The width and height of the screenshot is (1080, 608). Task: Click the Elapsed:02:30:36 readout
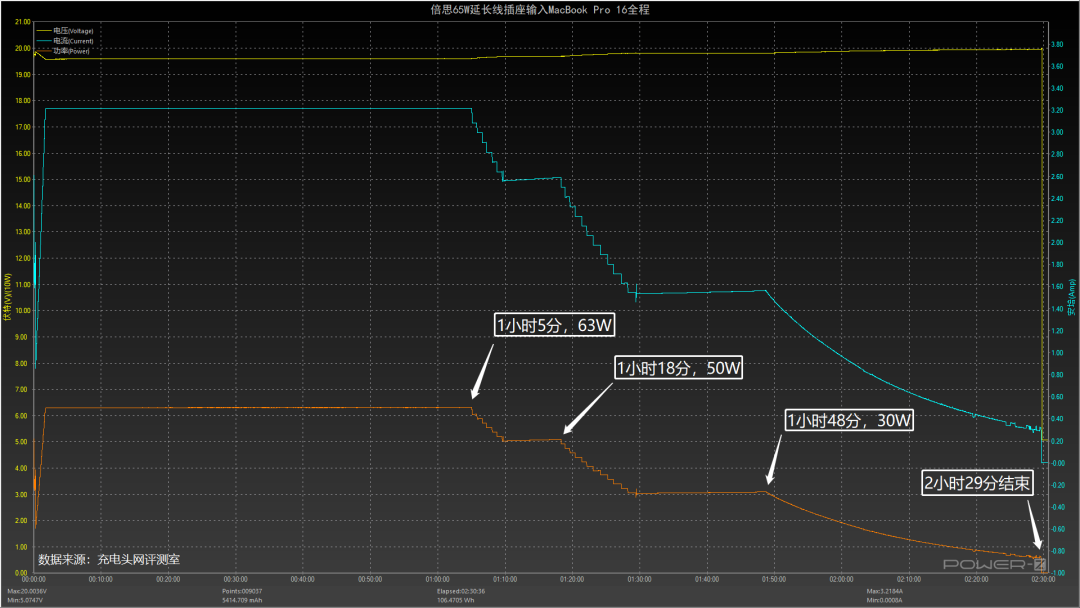(x=461, y=591)
